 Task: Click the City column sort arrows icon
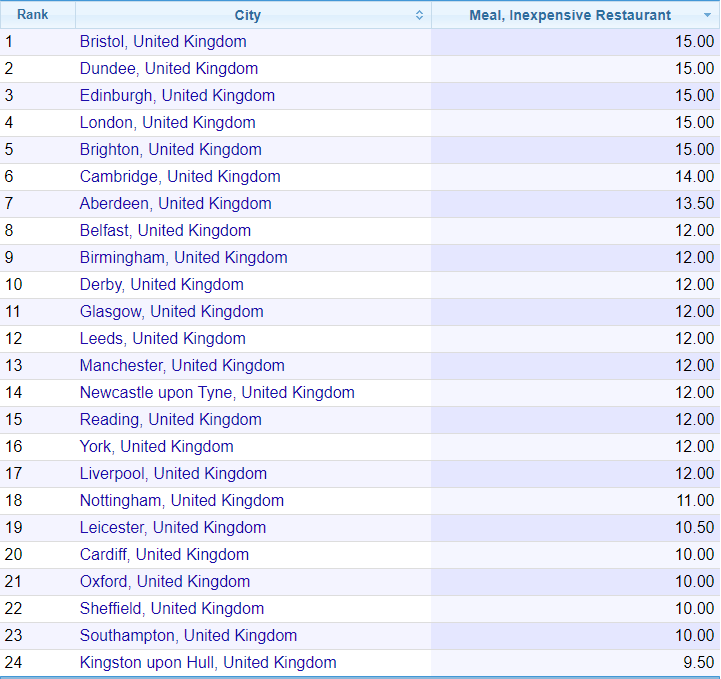(419, 15)
